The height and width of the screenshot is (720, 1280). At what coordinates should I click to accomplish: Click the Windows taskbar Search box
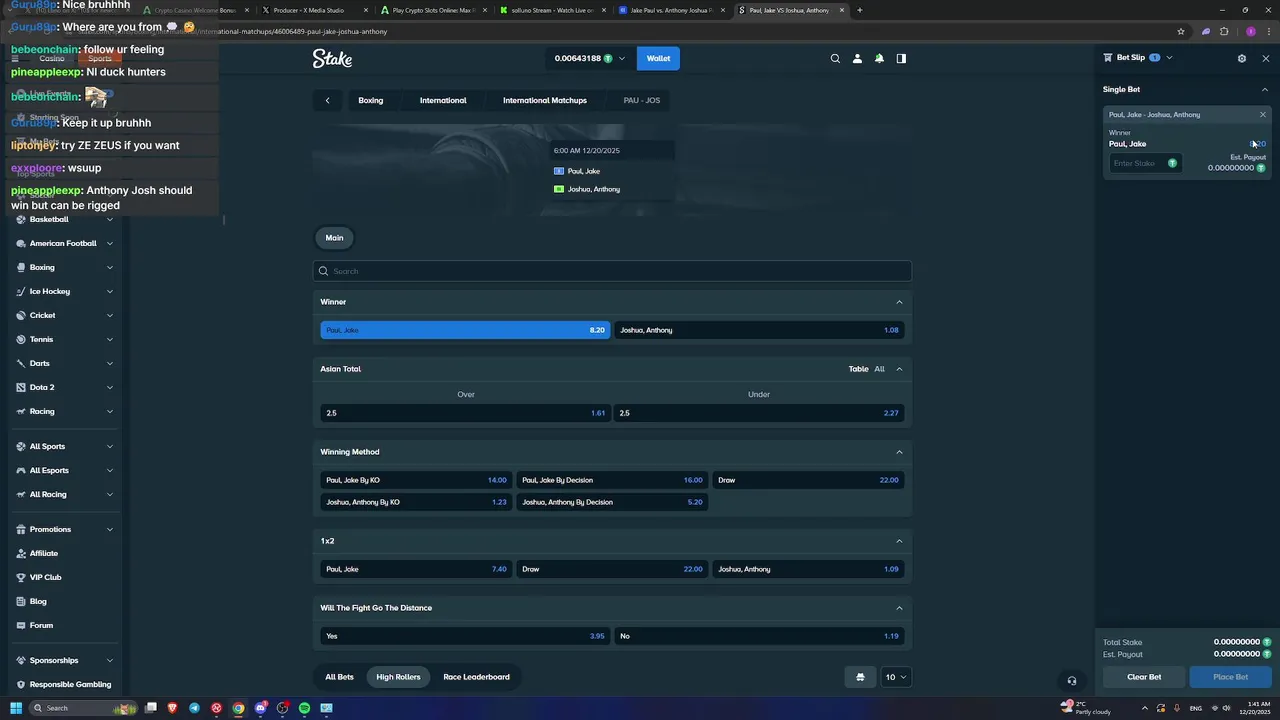(82, 708)
